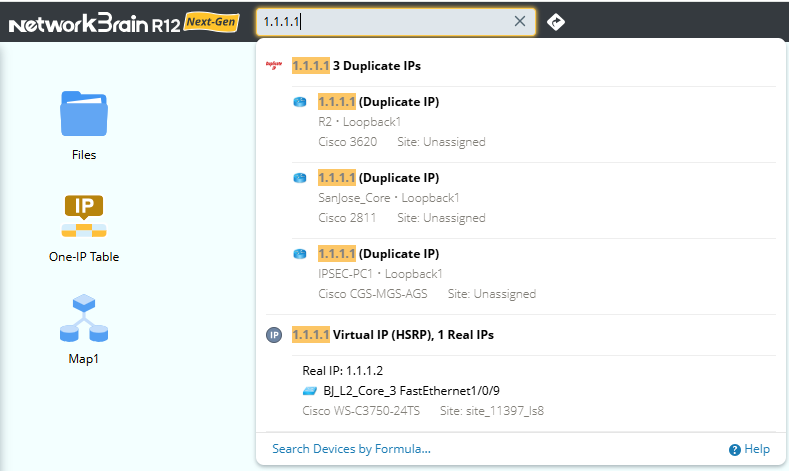Click Search Devices by Formula link
The height and width of the screenshot is (471, 789).
tap(351, 449)
